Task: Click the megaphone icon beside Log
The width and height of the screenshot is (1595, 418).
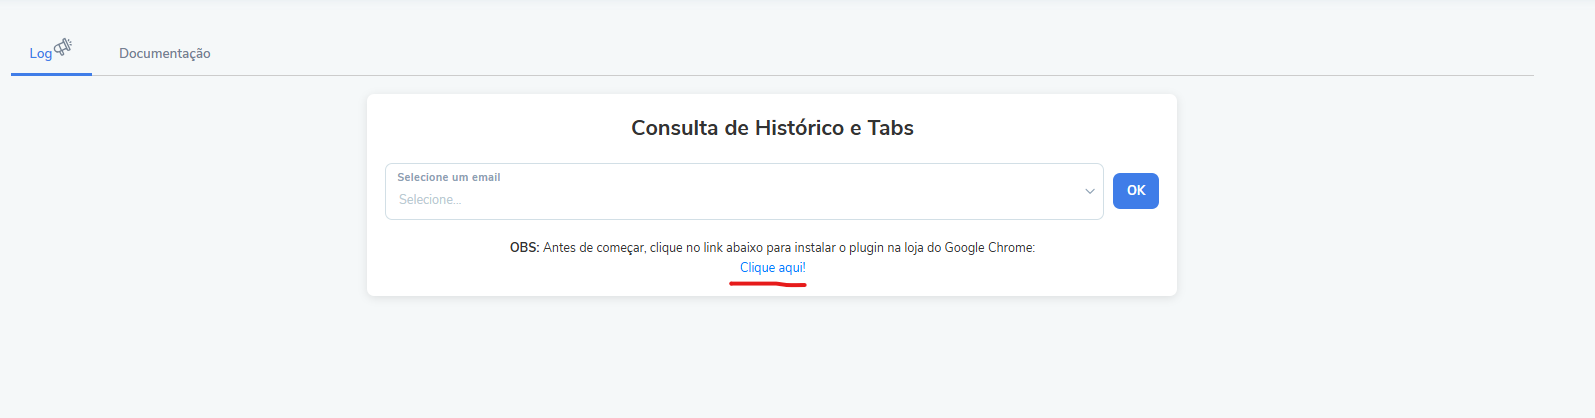Action: 63,47
